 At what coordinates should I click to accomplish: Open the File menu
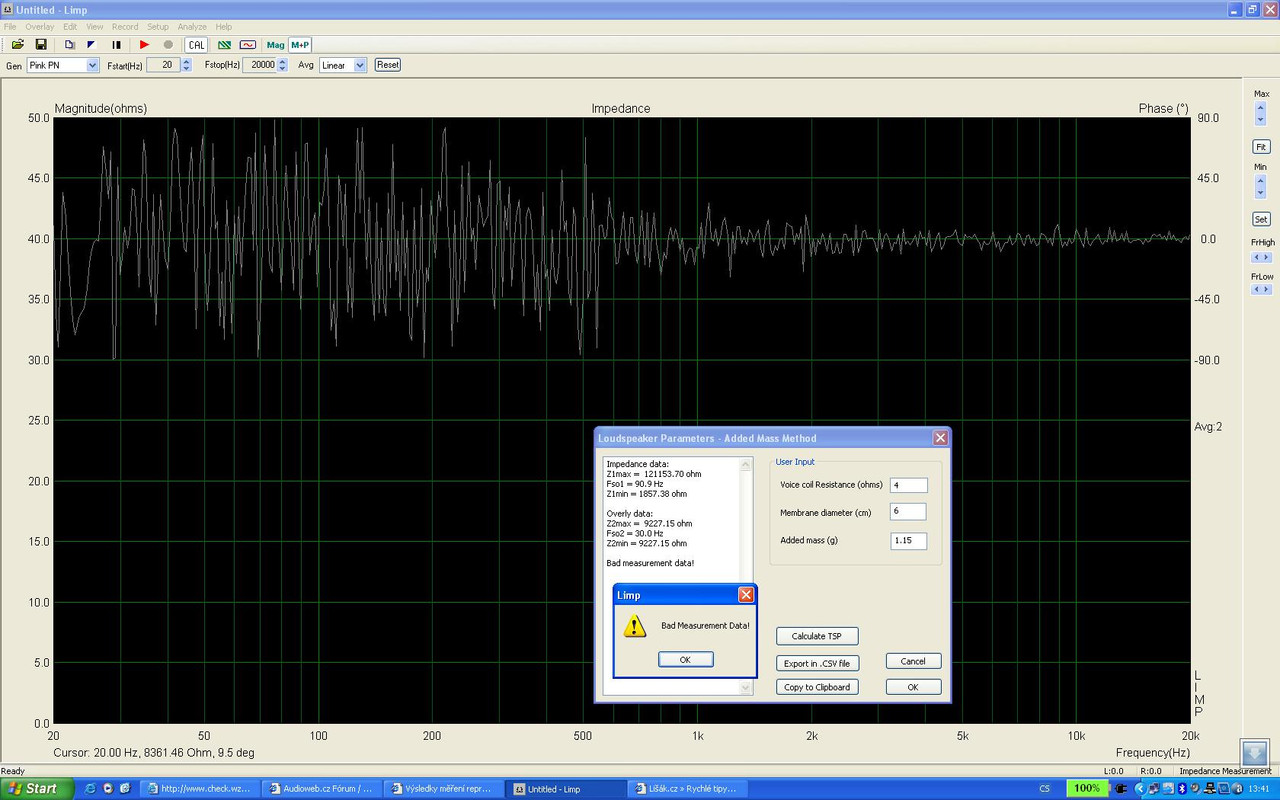point(10,27)
